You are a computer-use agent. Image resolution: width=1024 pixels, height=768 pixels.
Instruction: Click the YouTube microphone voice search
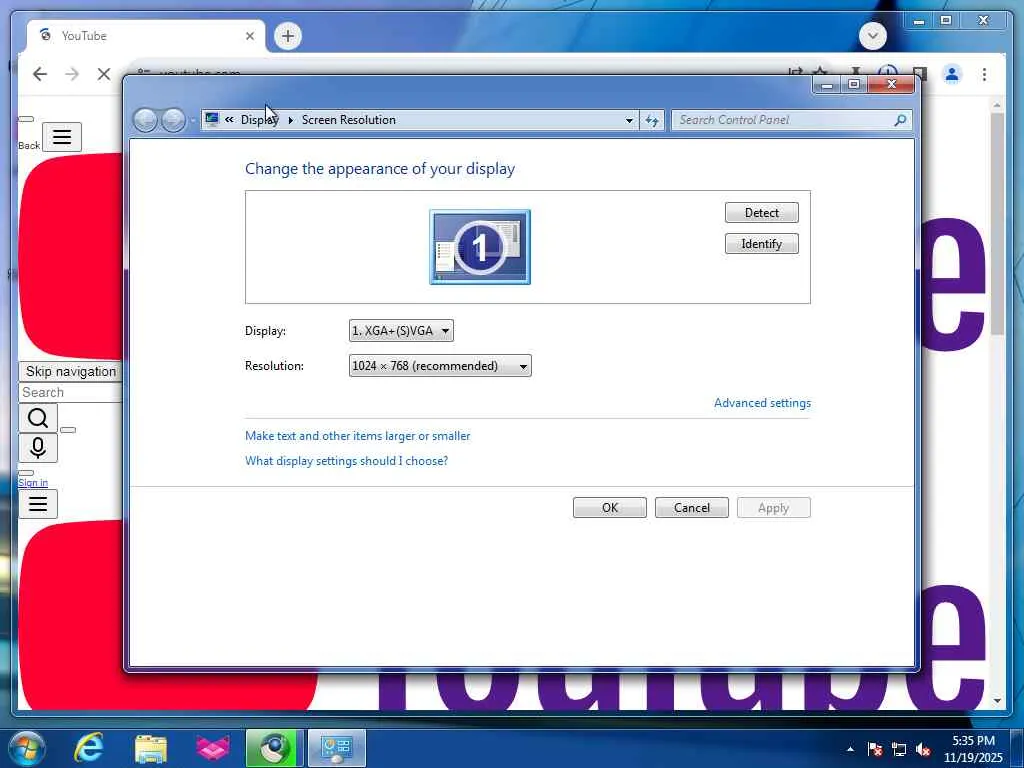38,448
